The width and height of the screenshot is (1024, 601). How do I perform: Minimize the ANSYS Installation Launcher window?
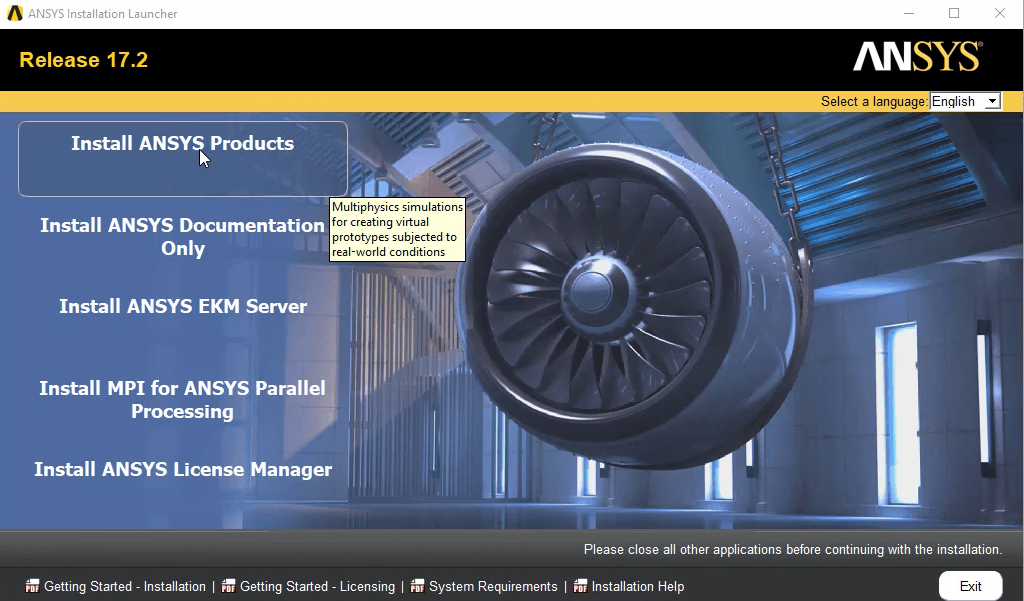[x=908, y=13]
